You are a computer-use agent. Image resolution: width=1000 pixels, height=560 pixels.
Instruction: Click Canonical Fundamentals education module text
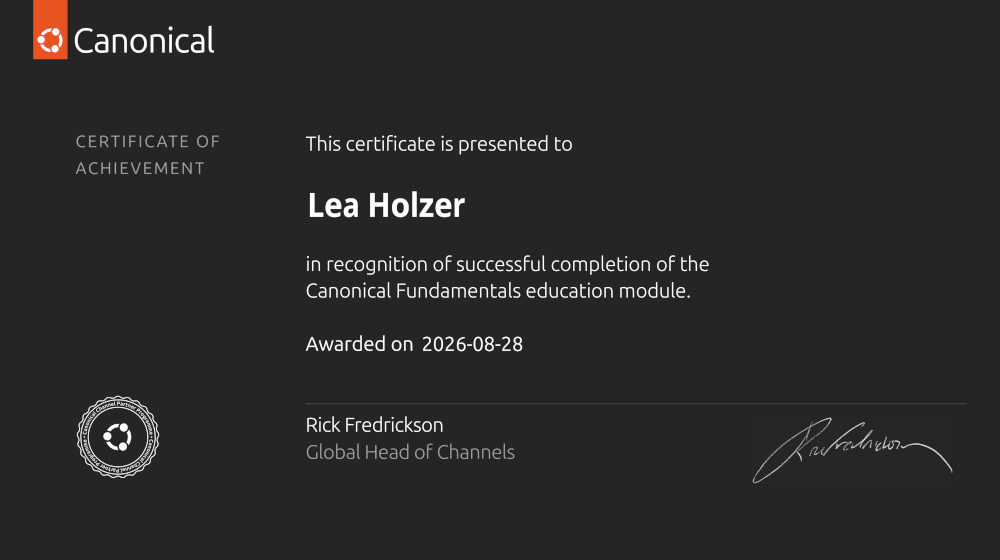(498, 291)
